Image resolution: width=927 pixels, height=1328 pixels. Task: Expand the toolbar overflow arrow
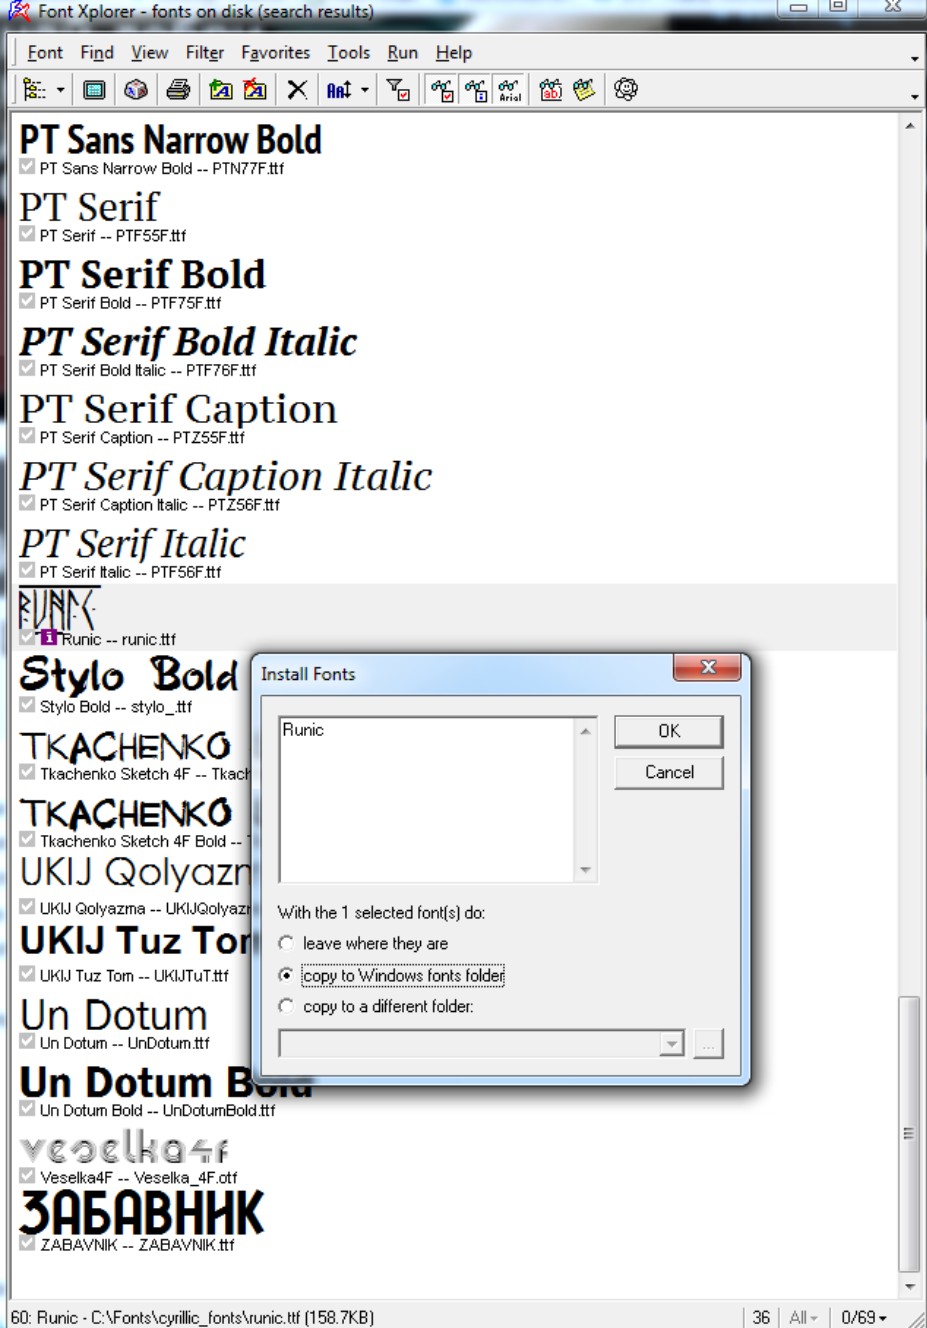(914, 96)
